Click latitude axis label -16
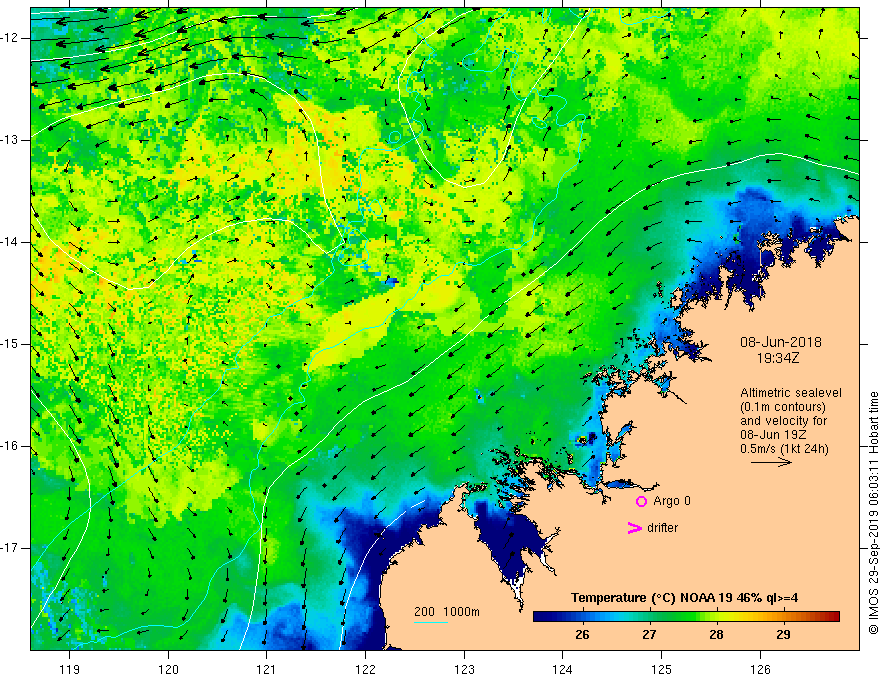 10,446
